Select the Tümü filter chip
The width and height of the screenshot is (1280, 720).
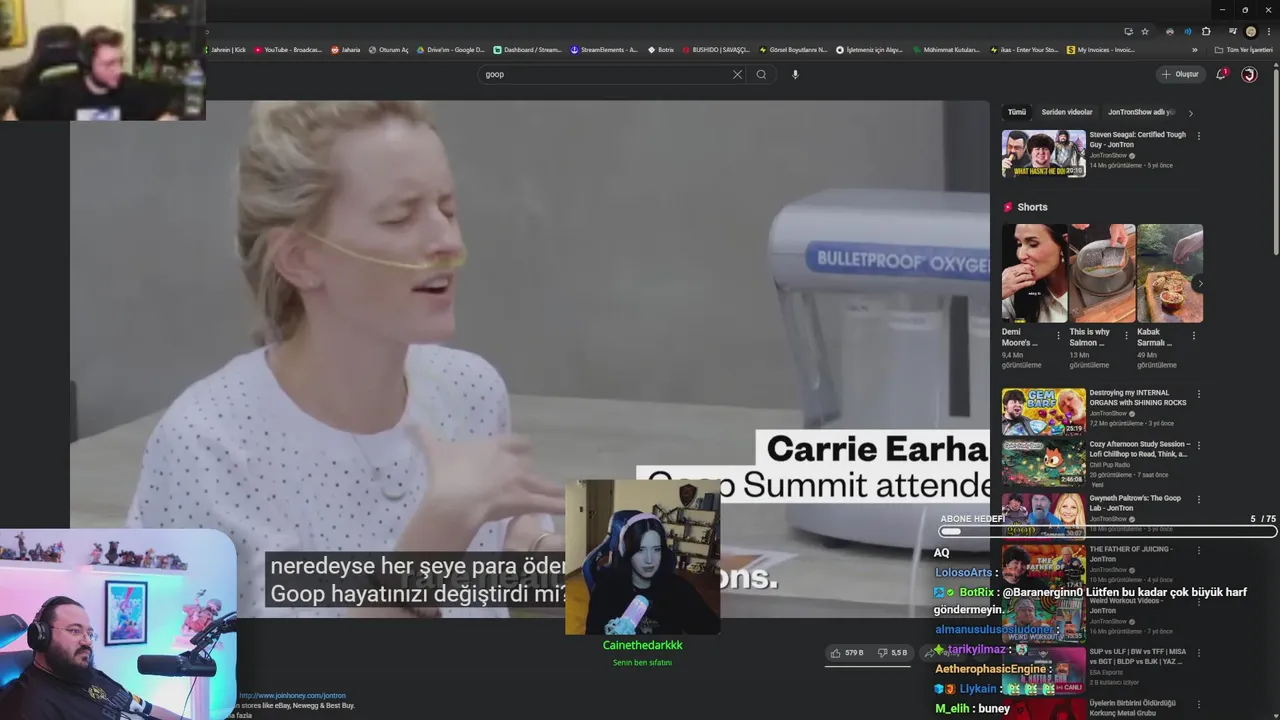(x=1017, y=112)
